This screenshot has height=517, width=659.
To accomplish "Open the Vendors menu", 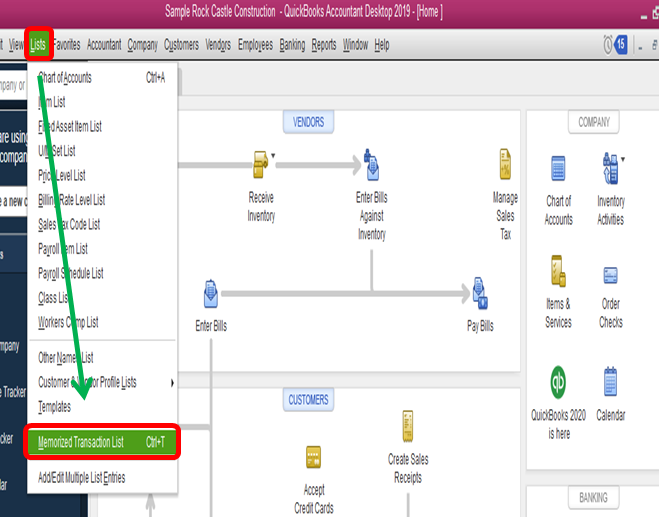I will point(218,45).
